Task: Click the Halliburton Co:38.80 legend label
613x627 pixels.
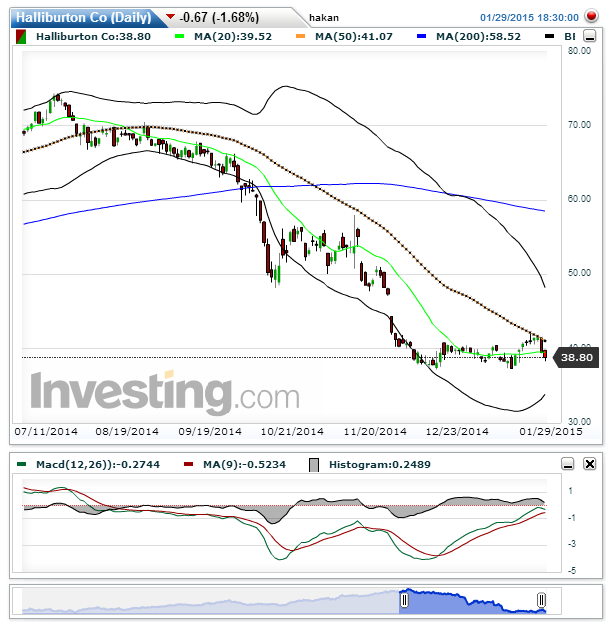Action: pyautogui.click(x=93, y=37)
